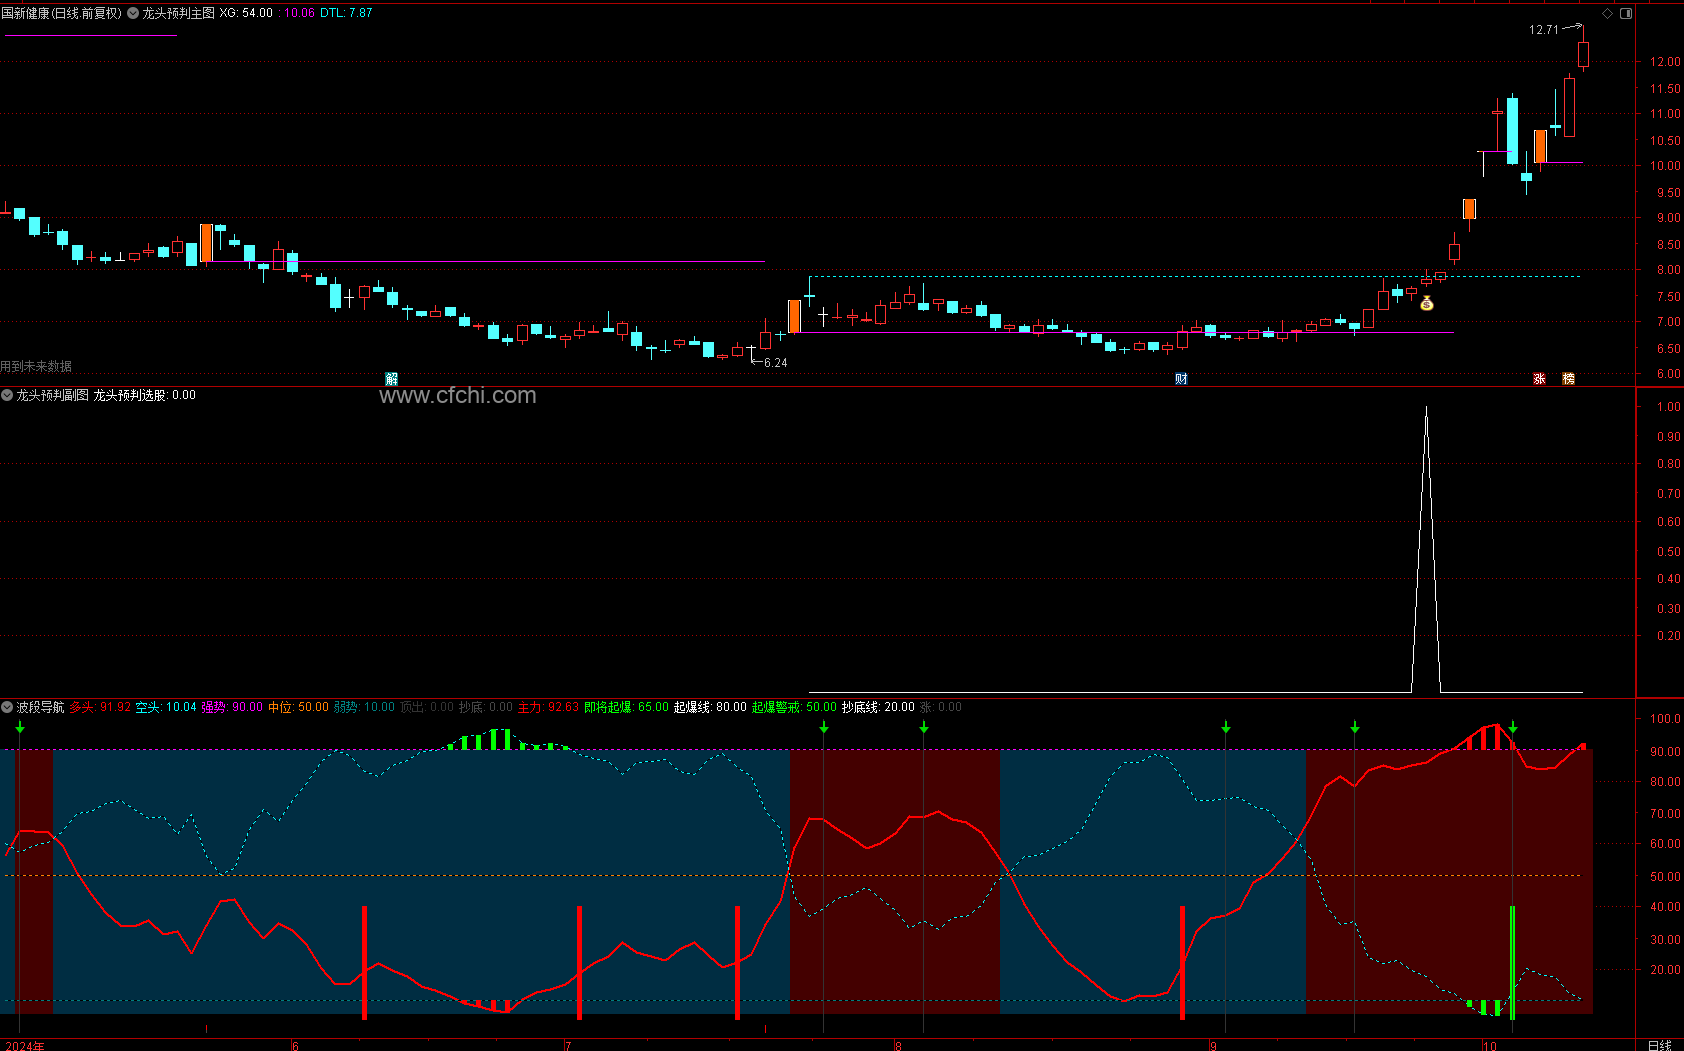Open the 龙头预判主图 indicator dropdown
This screenshot has height=1051, width=1684.
point(133,14)
